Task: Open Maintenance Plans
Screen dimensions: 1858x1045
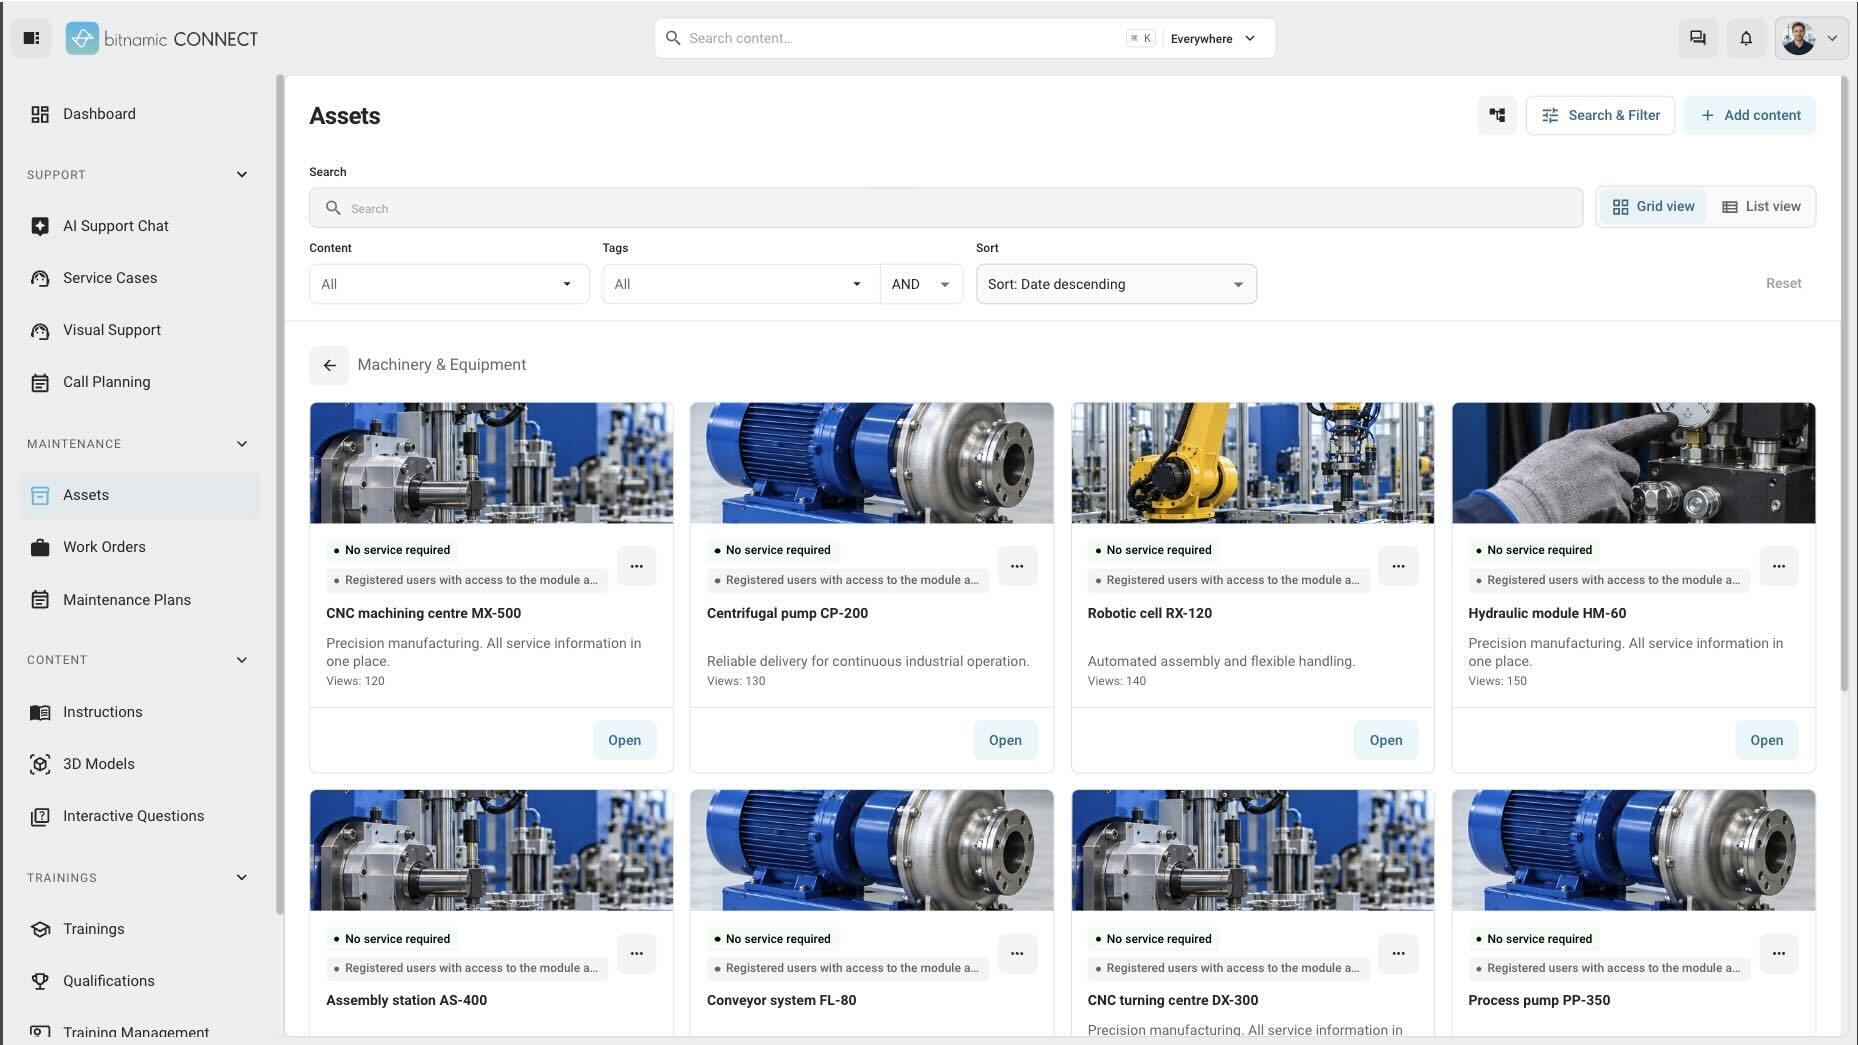Action: coord(140,600)
